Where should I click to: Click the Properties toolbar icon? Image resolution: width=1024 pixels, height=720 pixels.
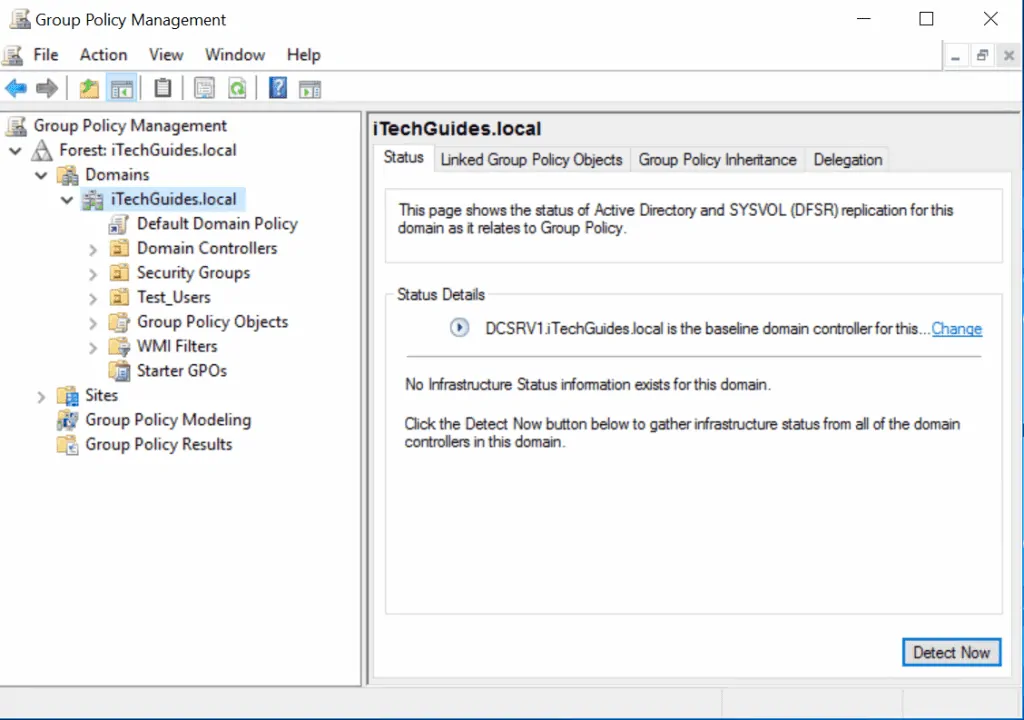click(162, 88)
